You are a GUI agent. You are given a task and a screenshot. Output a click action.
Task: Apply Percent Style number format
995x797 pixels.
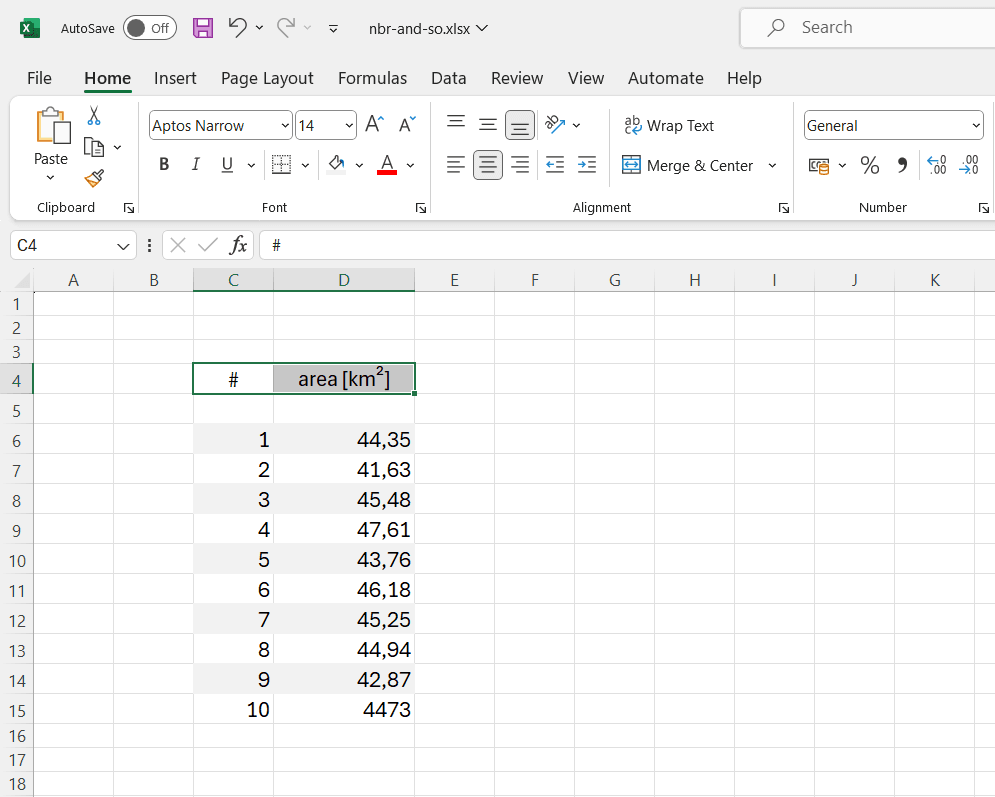pos(870,165)
